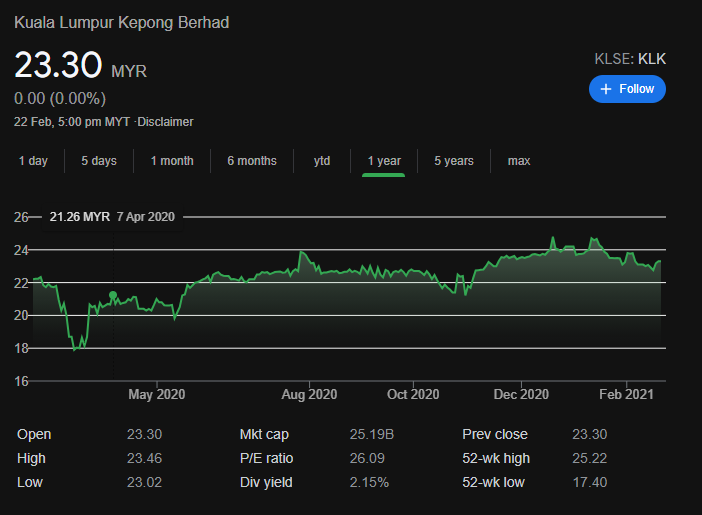Click the KLSE: KLK ticker label
This screenshot has height=515, width=702.
(630, 59)
